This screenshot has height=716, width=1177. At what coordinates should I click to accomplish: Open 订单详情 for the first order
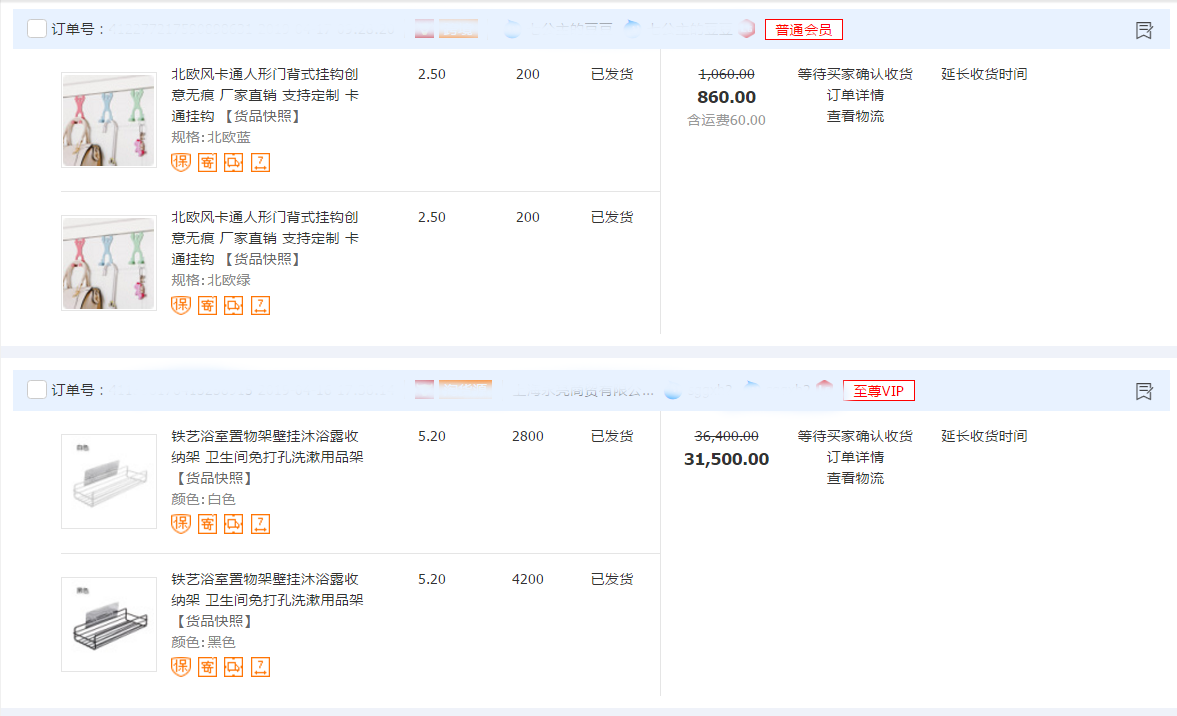pos(855,95)
